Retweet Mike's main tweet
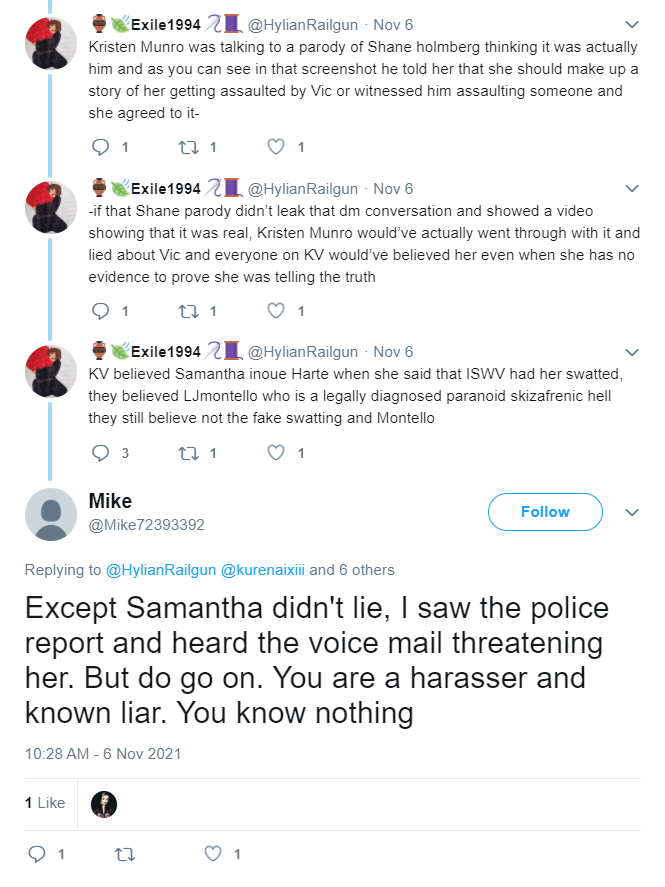Image resolution: width=665 pixels, height=887 pixels. tap(125, 854)
